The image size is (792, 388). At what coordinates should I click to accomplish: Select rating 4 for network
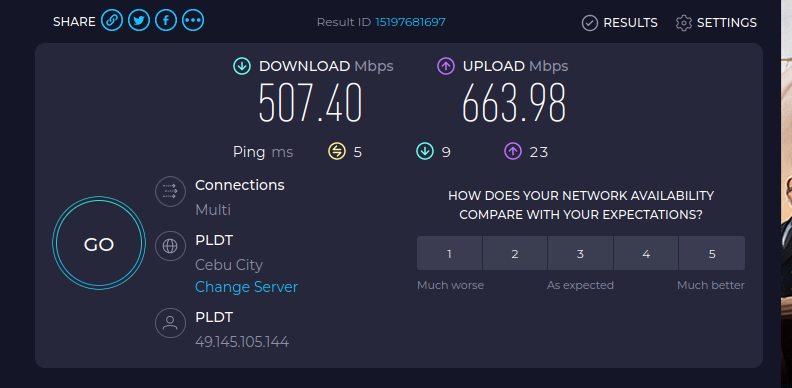pyautogui.click(x=646, y=253)
